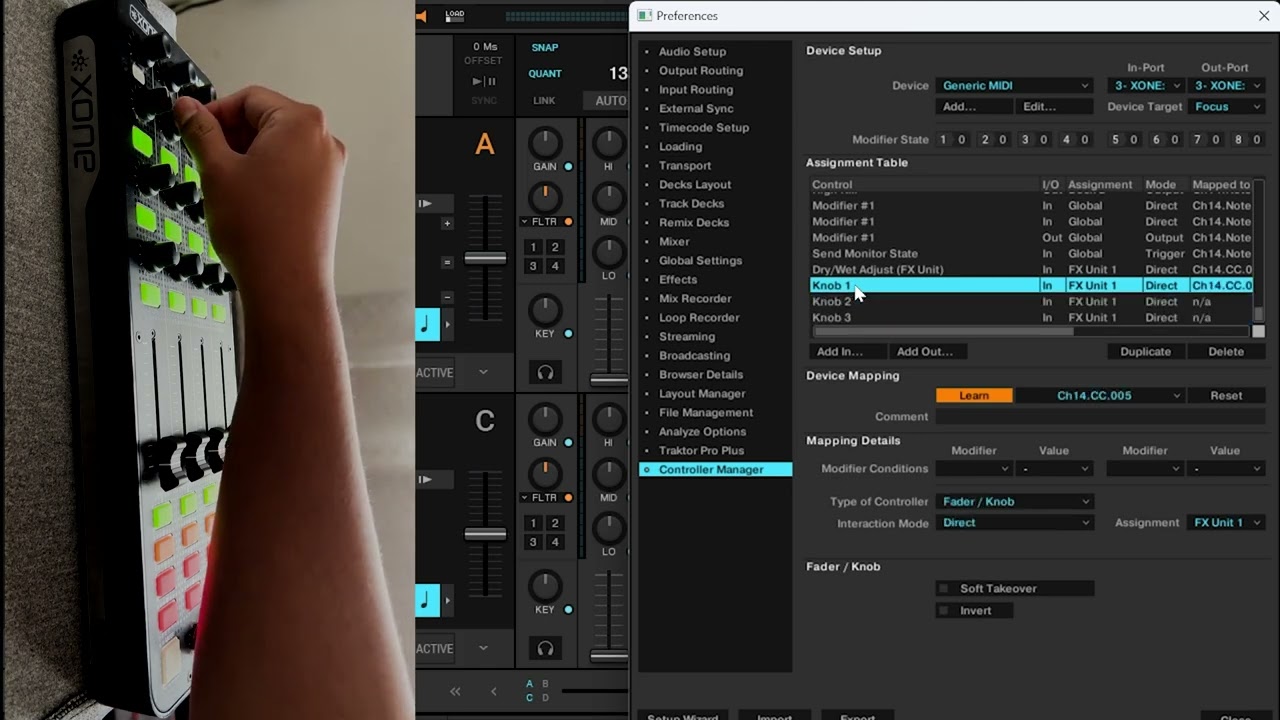Open the Assignment FX Unit 1 dropdown

point(1227,522)
